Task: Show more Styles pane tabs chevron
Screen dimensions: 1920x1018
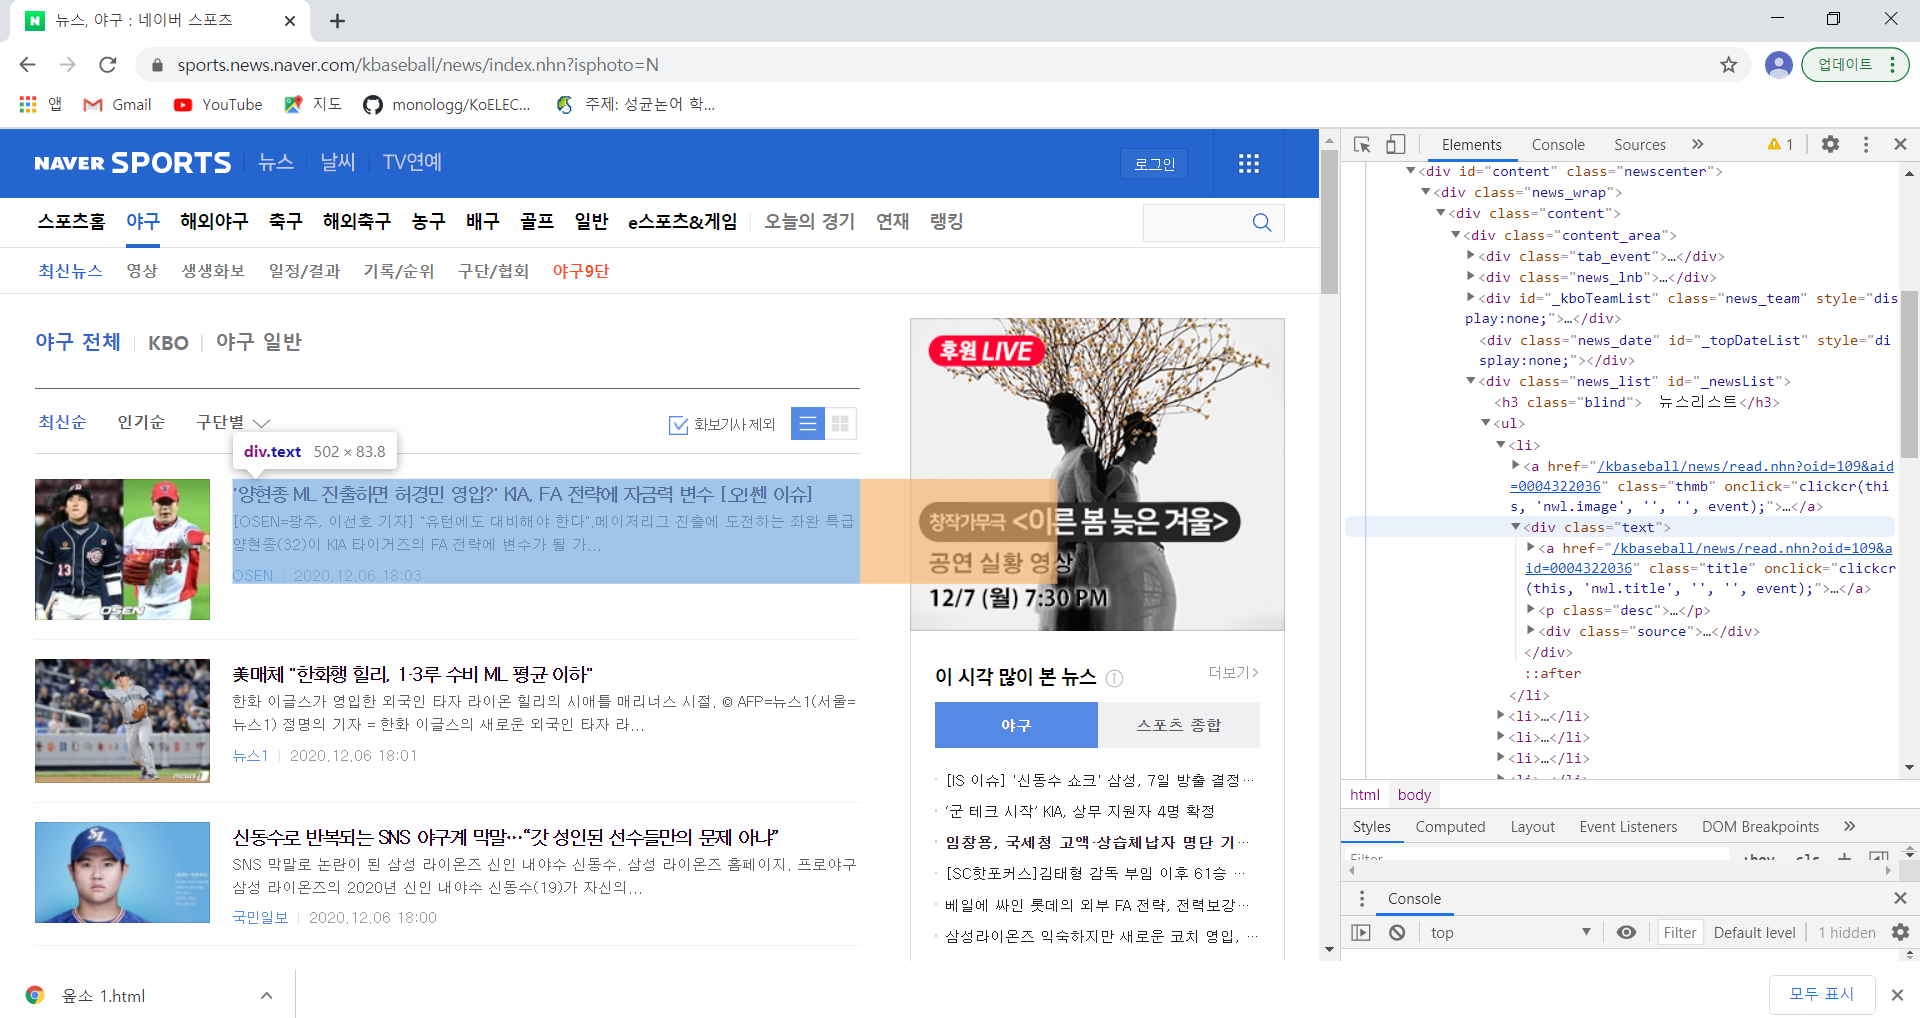Action: coord(1849,826)
